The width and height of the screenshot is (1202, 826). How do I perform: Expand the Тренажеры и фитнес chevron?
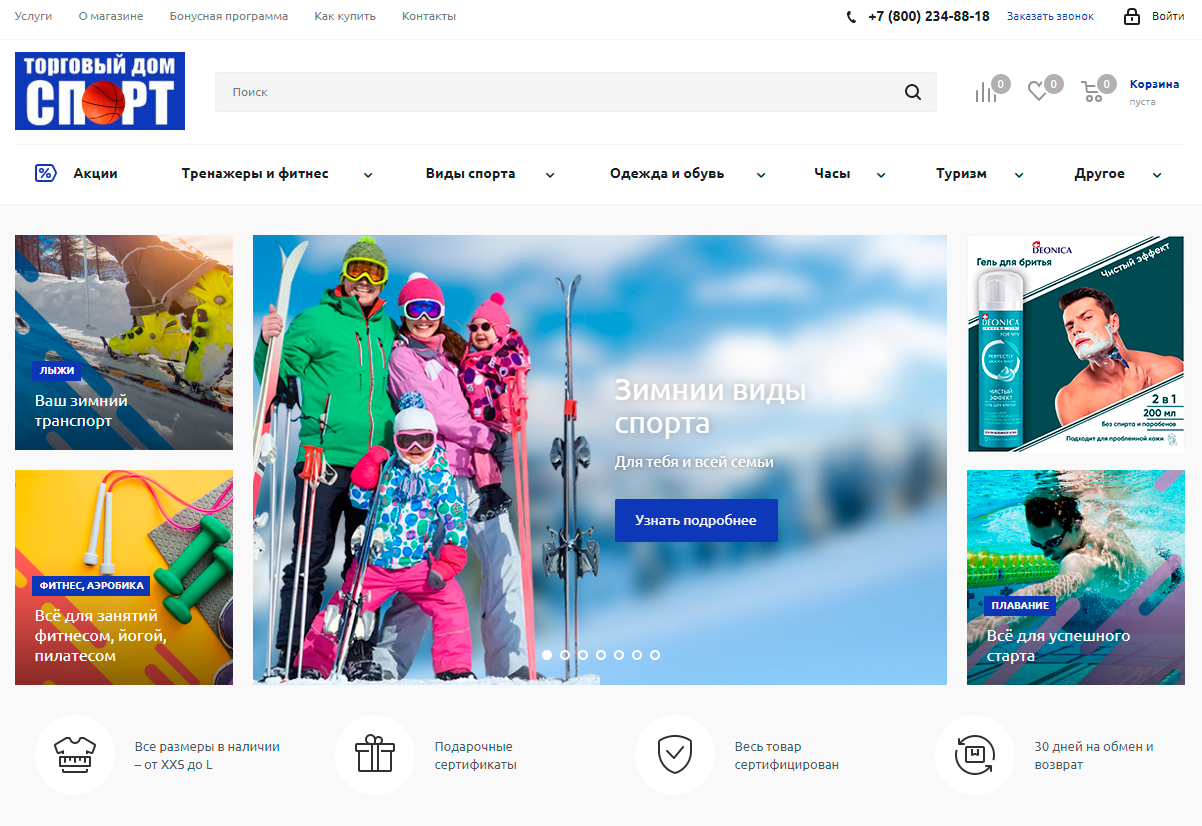click(368, 175)
